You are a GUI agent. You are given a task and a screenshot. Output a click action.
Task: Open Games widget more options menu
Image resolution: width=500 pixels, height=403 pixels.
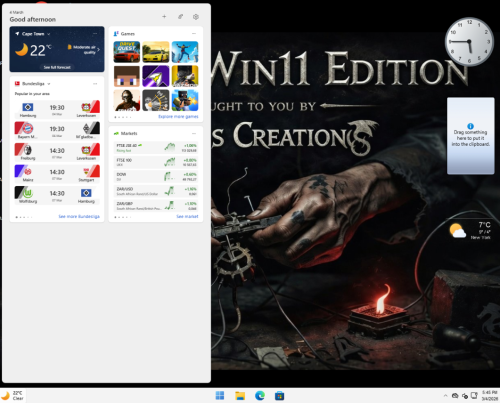pyautogui.click(x=194, y=34)
